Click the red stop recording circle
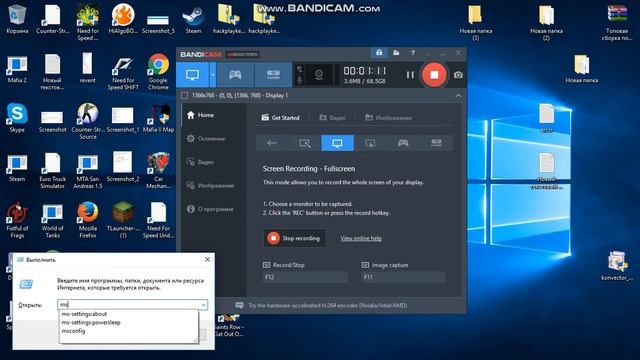640x360 pixels. [x=434, y=75]
